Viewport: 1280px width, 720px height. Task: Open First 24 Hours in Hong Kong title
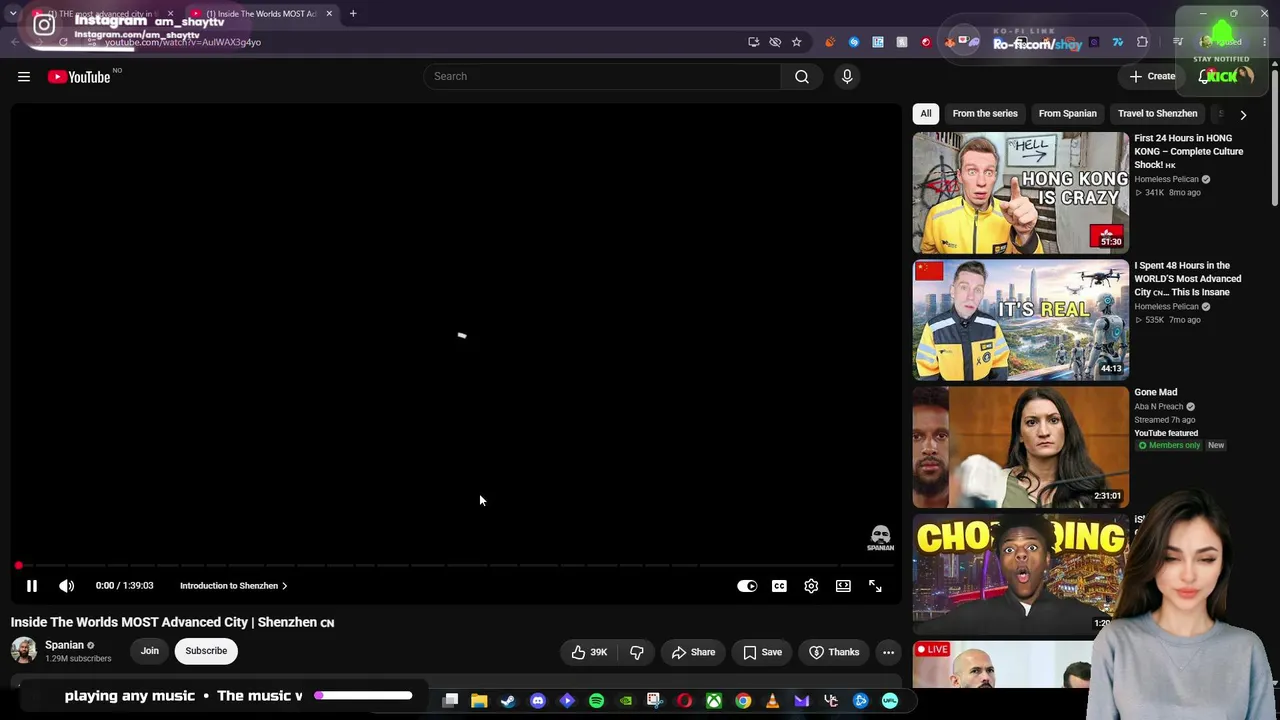(x=1190, y=151)
